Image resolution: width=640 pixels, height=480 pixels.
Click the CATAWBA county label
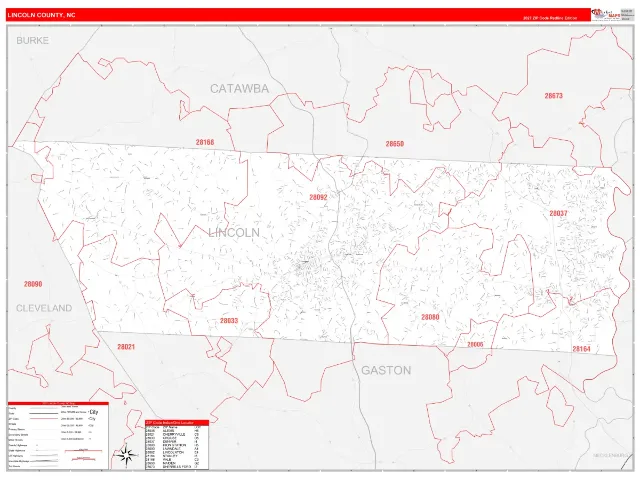click(x=240, y=89)
